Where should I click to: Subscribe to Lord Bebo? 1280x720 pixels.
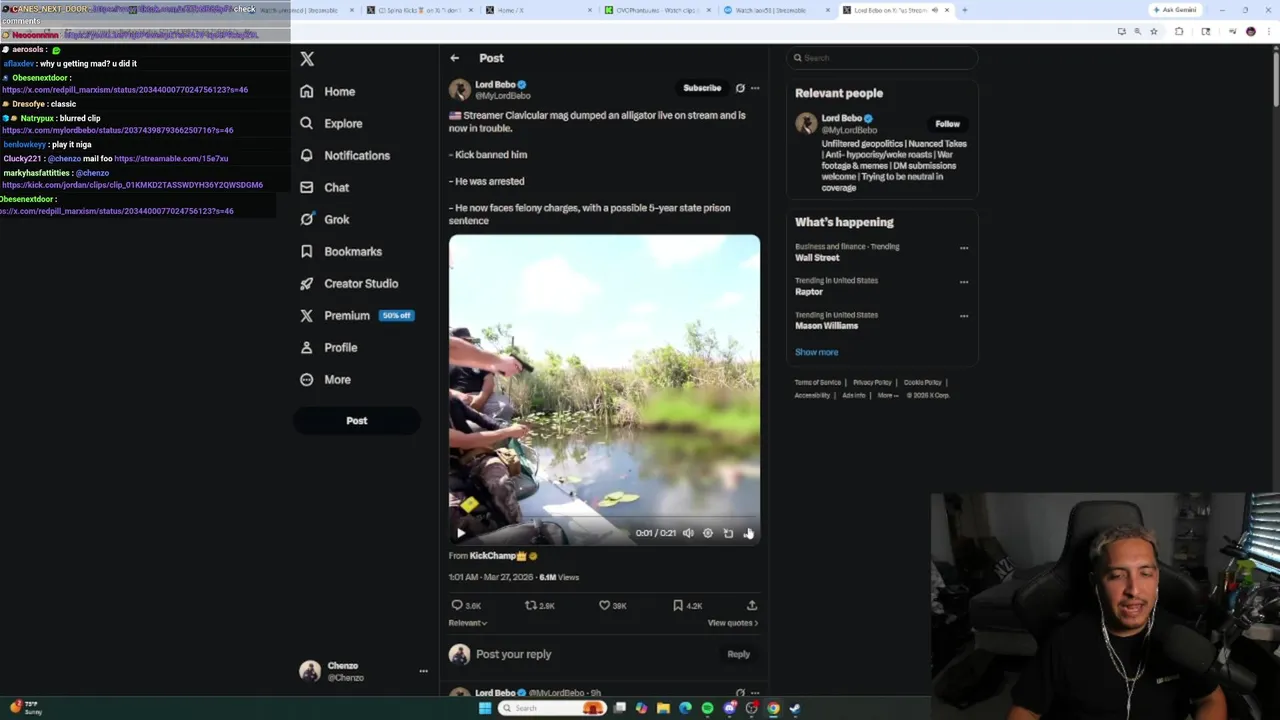[x=702, y=88]
